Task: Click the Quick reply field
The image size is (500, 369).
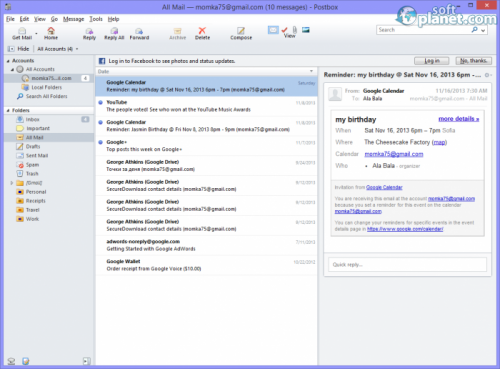Action: pyautogui.click(x=407, y=265)
